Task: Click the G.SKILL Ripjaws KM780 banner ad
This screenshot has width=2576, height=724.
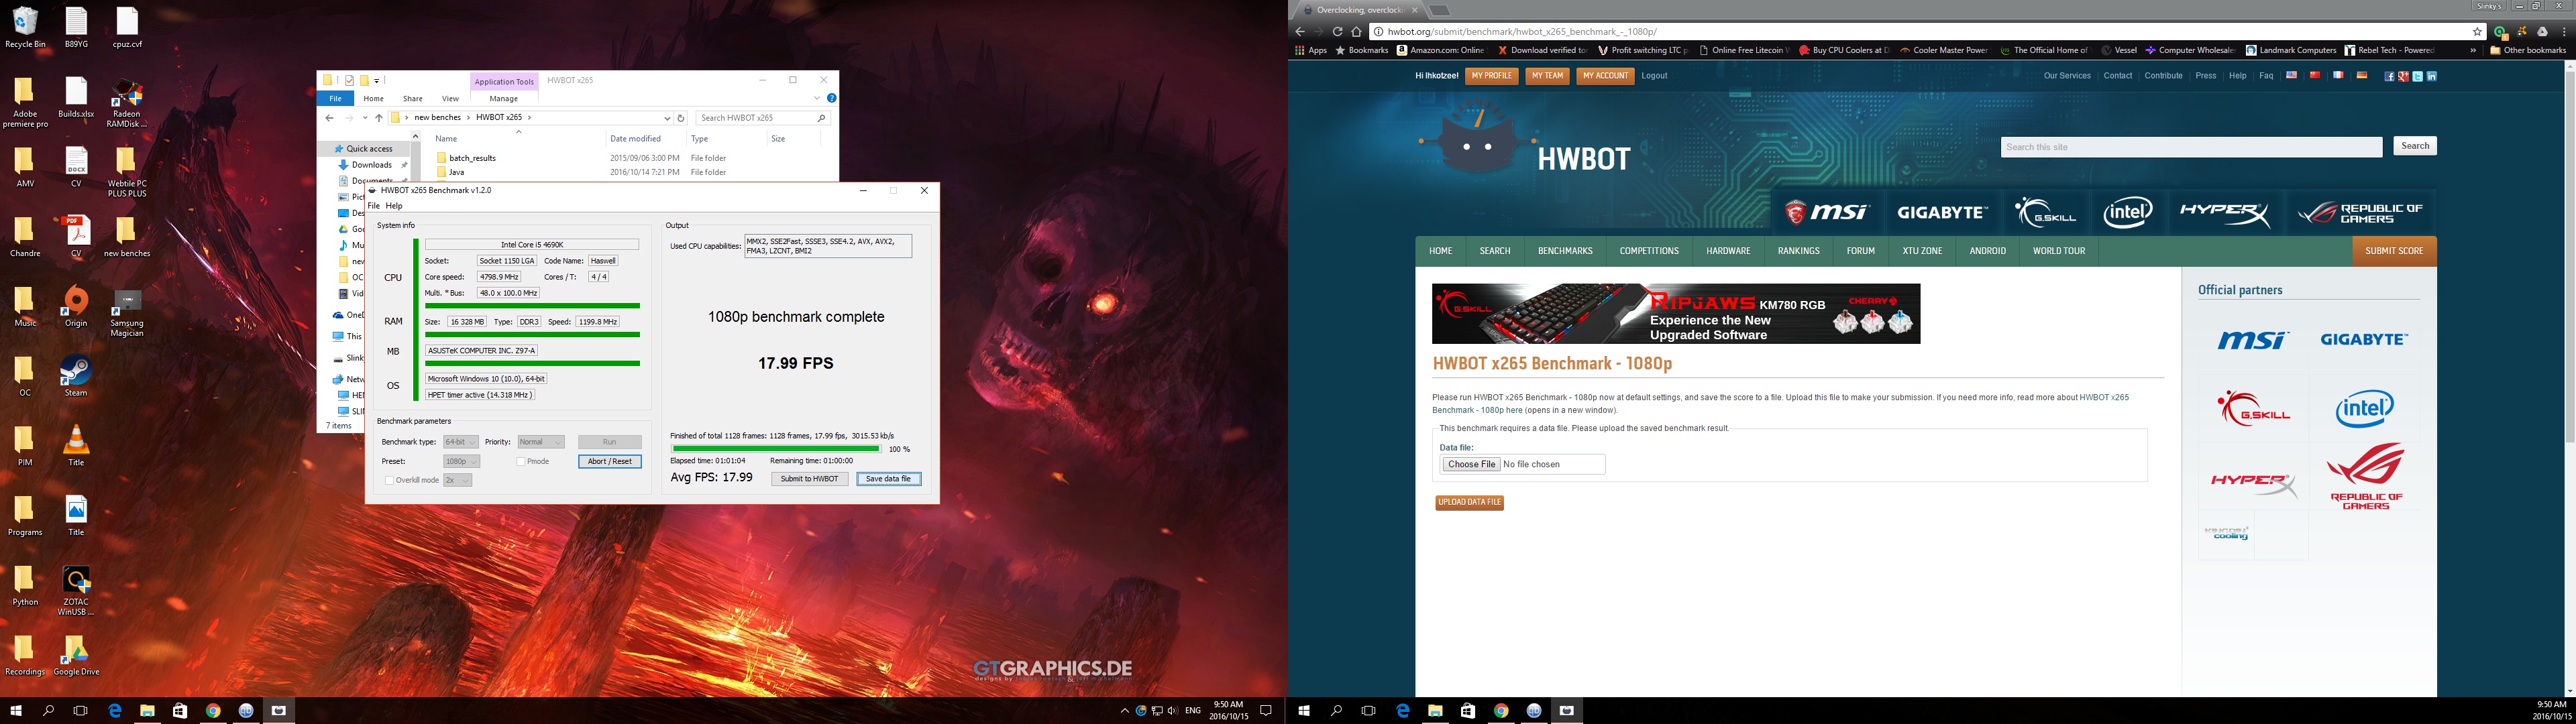Action: coord(1676,314)
